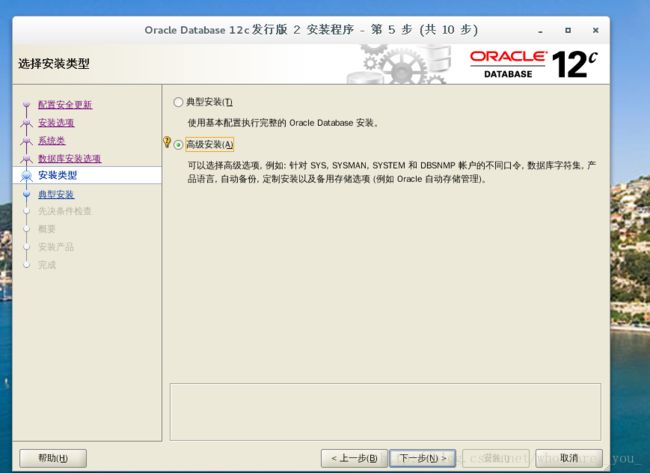Click the step node icon beside 配置安全更新
Screen dimensions: 650x473
(x=27, y=105)
